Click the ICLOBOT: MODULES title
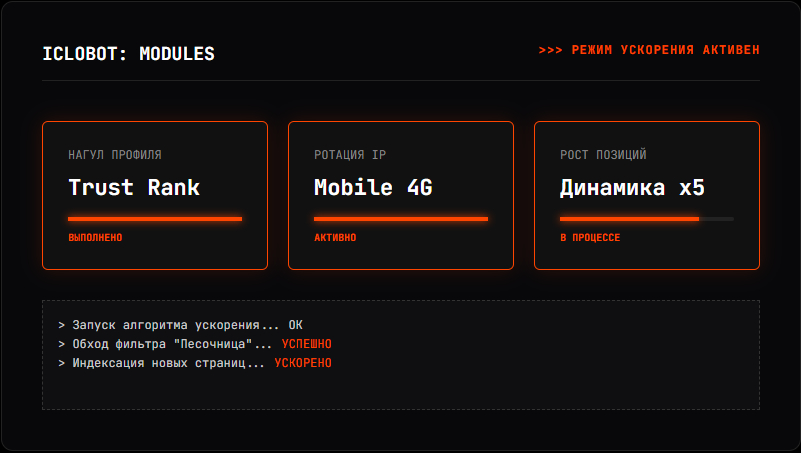The height and width of the screenshot is (453, 801). pyautogui.click(x=128, y=54)
